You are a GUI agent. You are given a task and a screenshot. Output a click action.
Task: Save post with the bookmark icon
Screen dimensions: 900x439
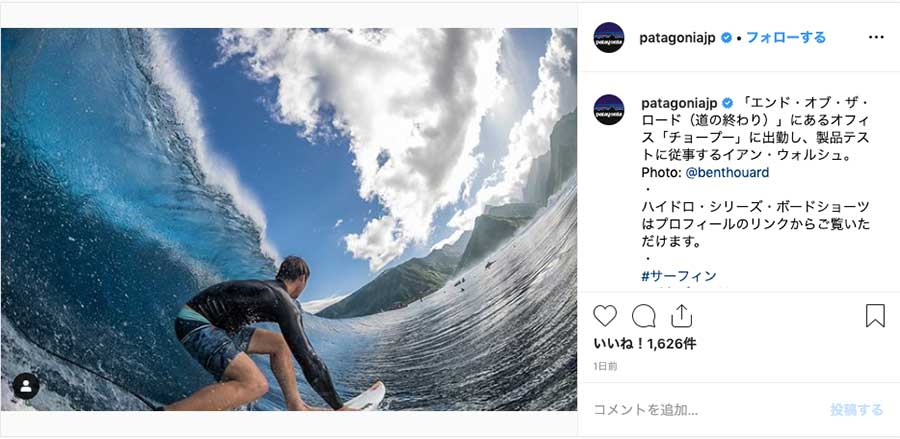(x=875, y=316)
